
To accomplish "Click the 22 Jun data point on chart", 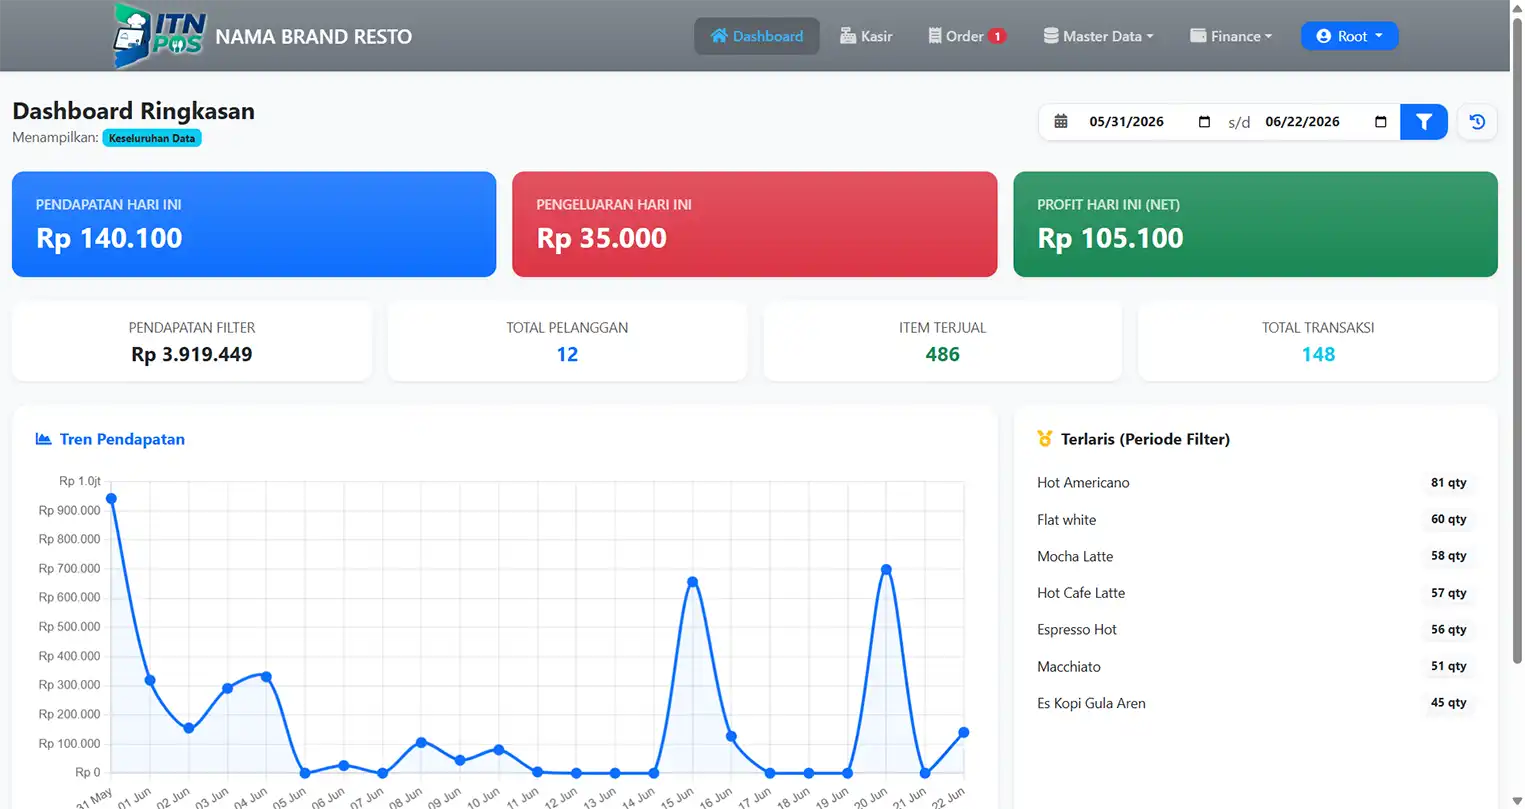I will (x=964, y=732).
